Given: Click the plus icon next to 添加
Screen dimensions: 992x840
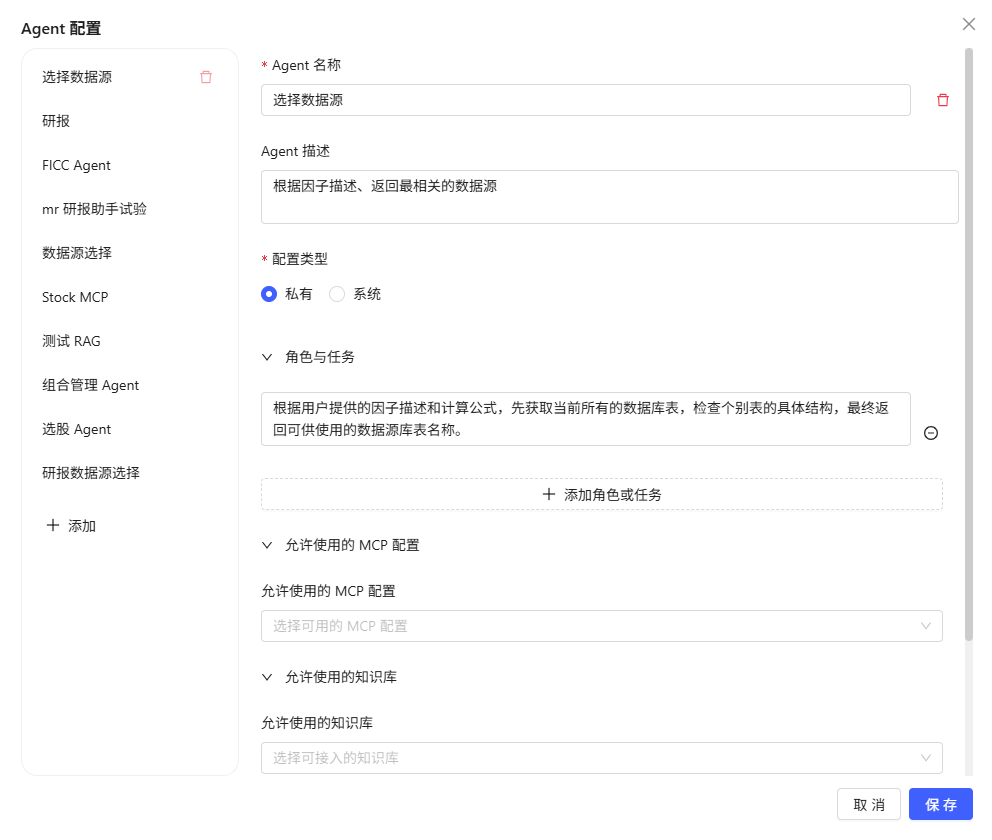Looking at the screenshot, I should point(53,525).
